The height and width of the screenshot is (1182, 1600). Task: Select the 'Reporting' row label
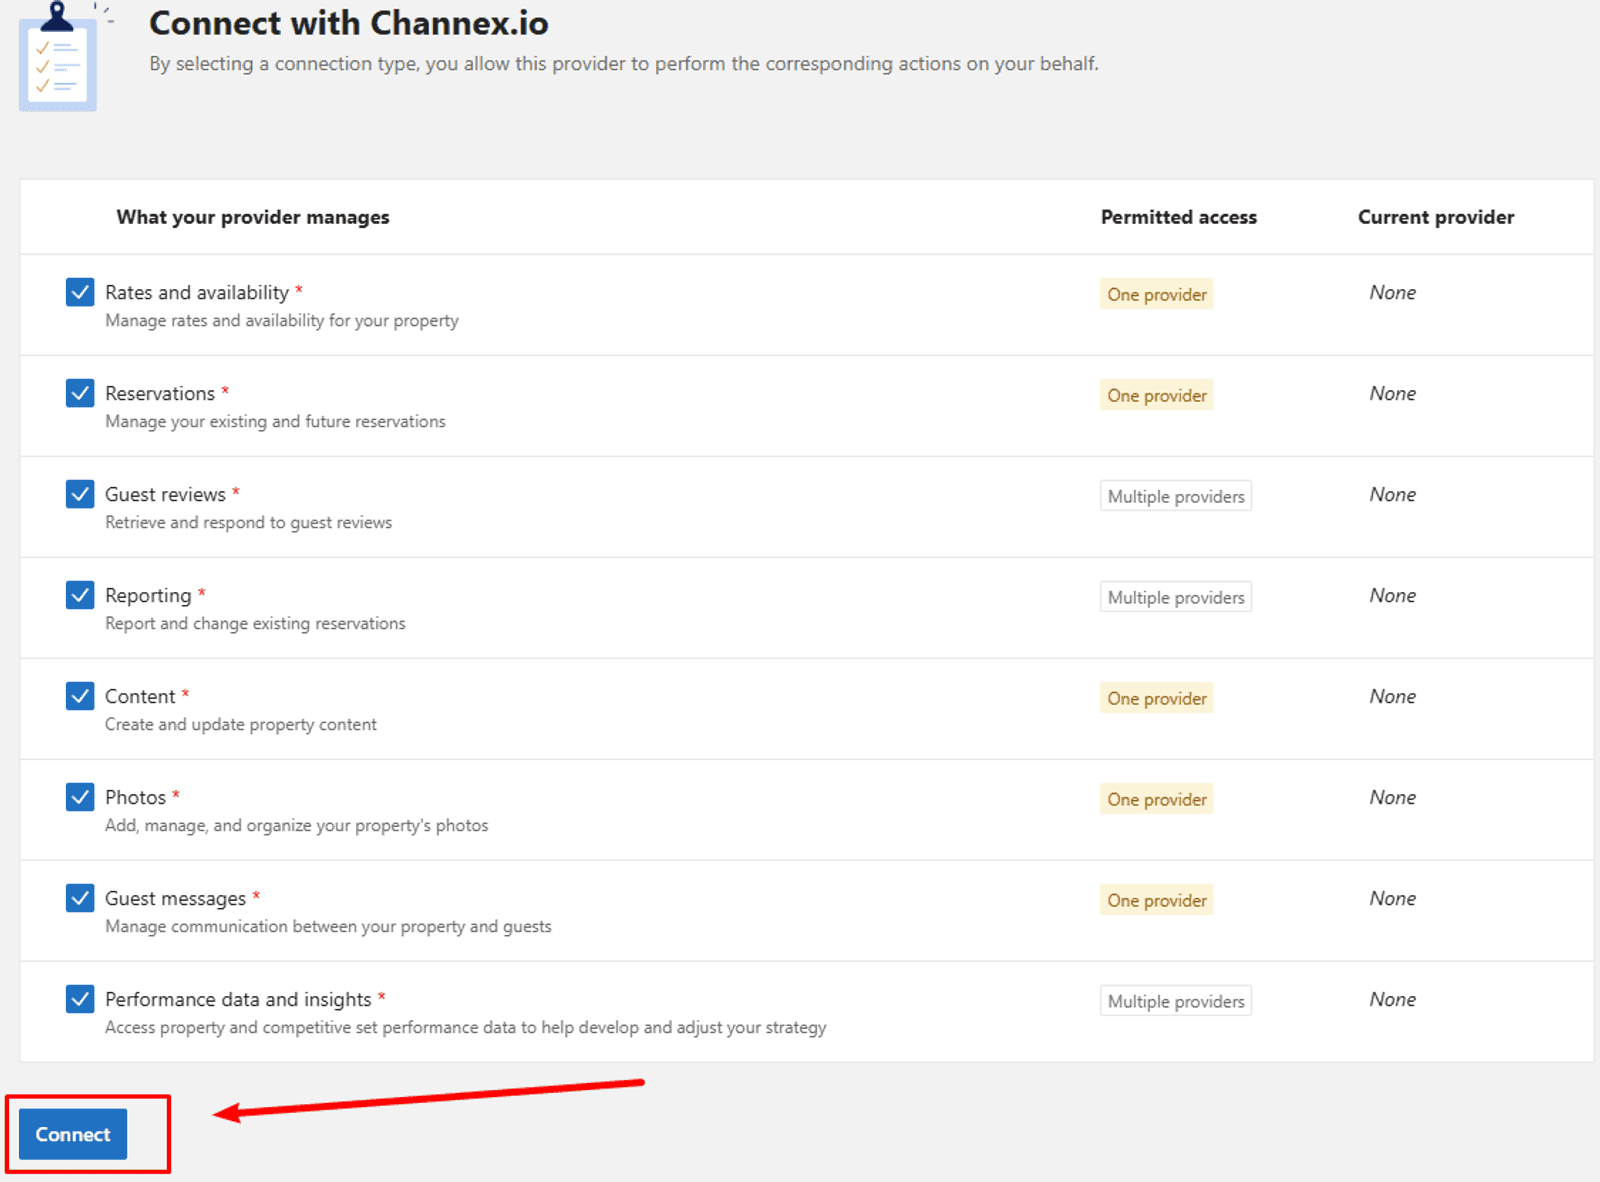click(x=148, y=595)
